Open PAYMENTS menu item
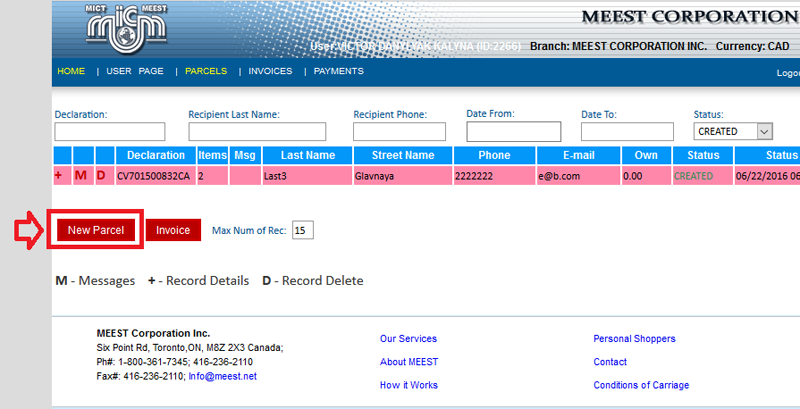Image resolution: width=800 pixels, height=409 pixels. pyautogui.click(x=339, y=71)
